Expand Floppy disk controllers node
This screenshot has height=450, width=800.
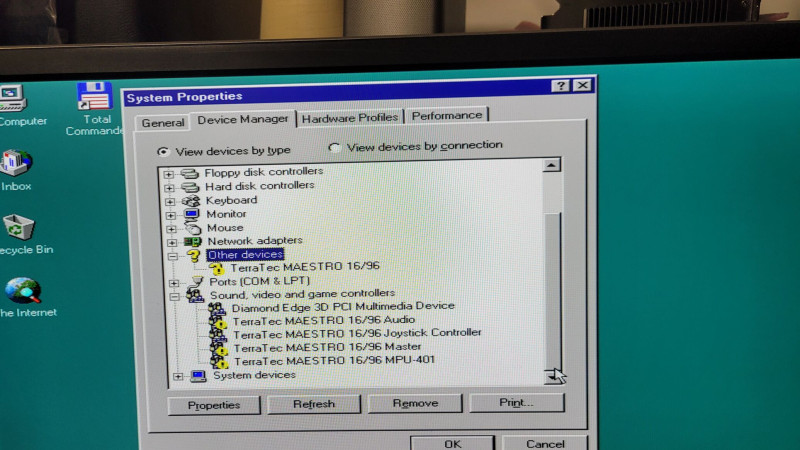point(168,174)
